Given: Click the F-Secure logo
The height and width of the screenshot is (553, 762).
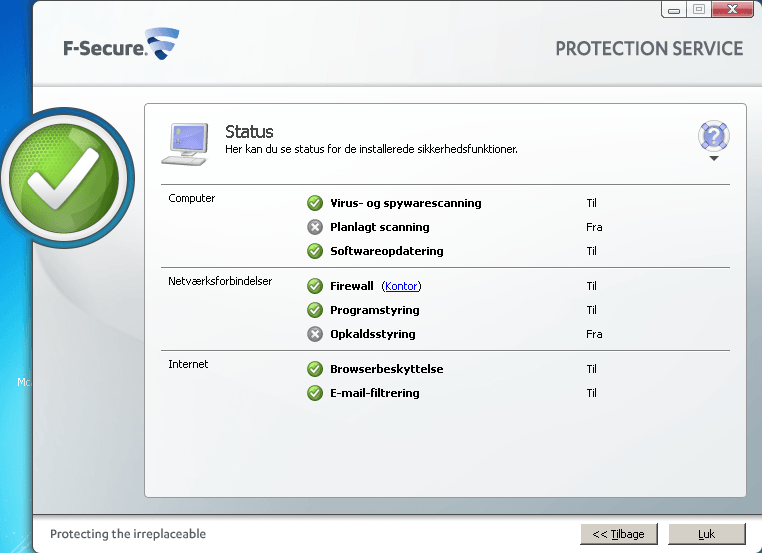Looking at the screenshot, I should pos(121,44).
